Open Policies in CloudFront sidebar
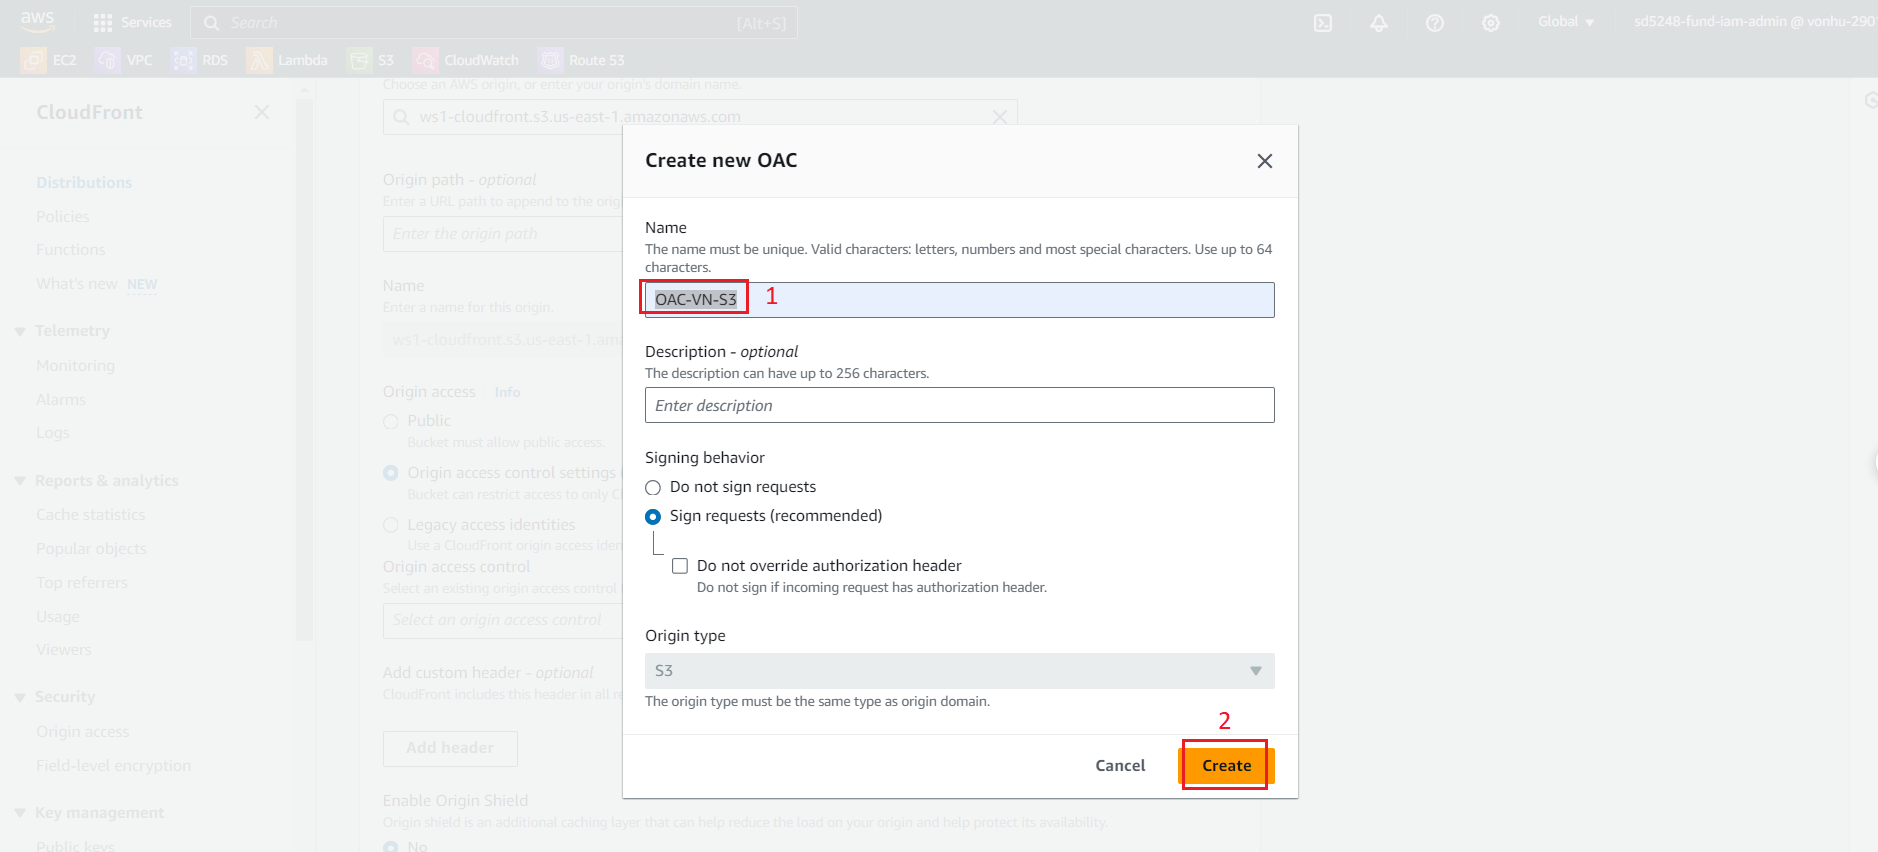The height and width of the screenshot is (852, 1878). pos(62,217)
